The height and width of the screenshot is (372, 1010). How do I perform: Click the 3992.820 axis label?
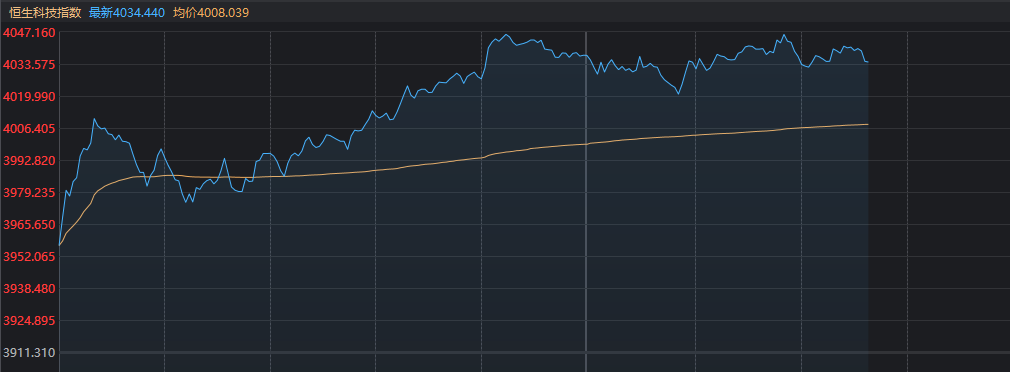click(29, 160)
